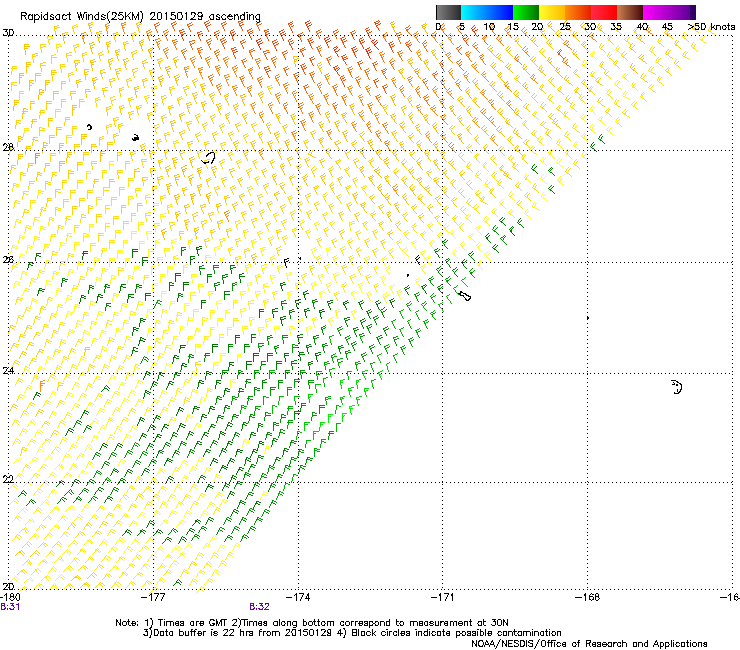
Task: Select the orange 25-30 knots legend segment
Action: click(578, 12)
